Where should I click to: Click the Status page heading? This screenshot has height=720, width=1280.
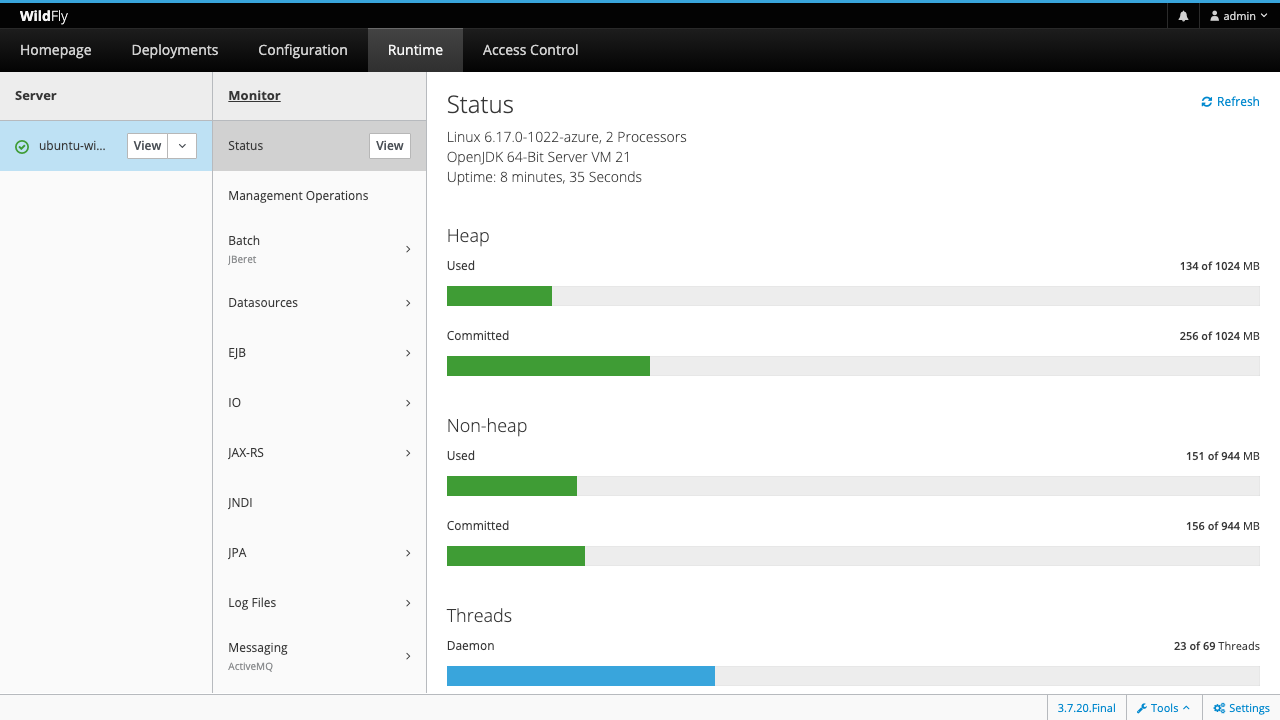[x=480, y=105]
